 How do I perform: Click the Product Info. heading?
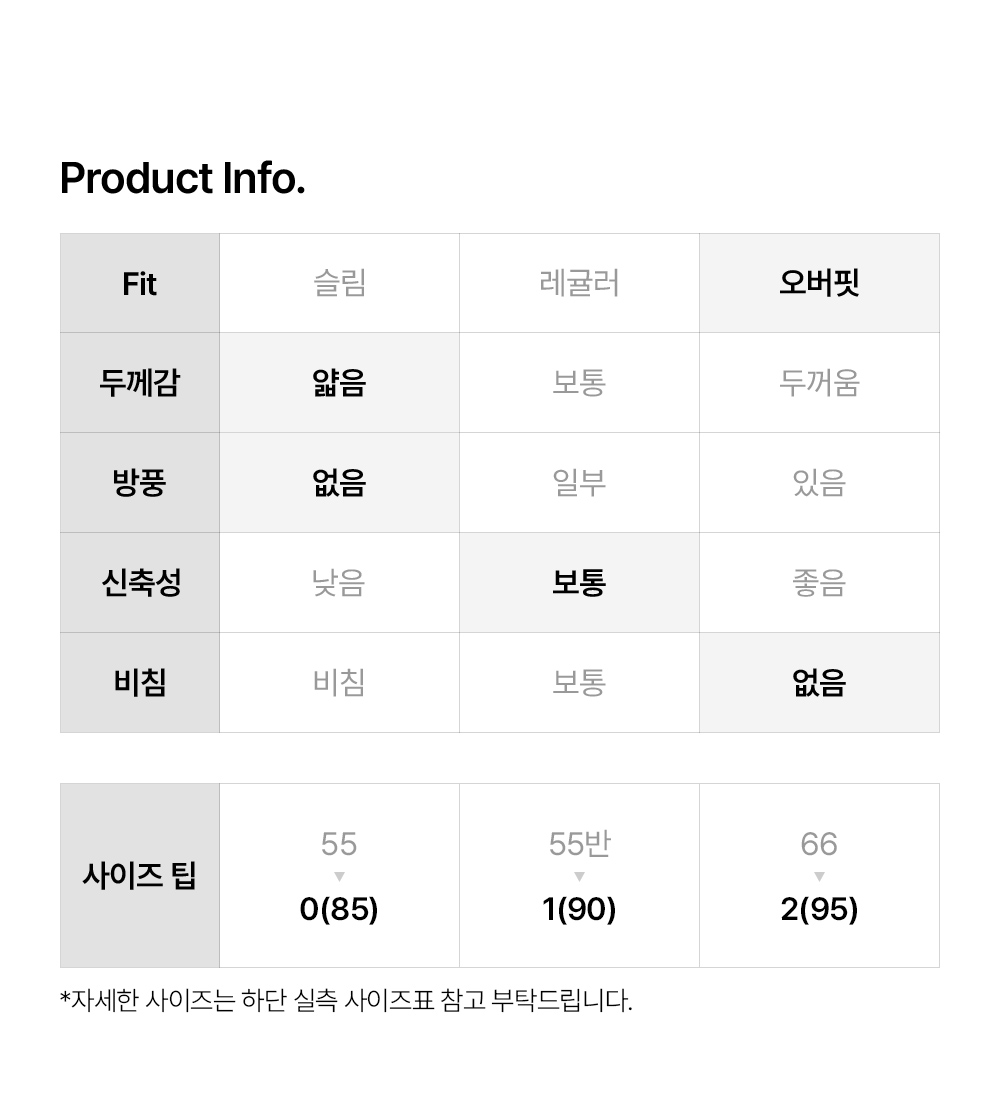(x=182, y=179)
